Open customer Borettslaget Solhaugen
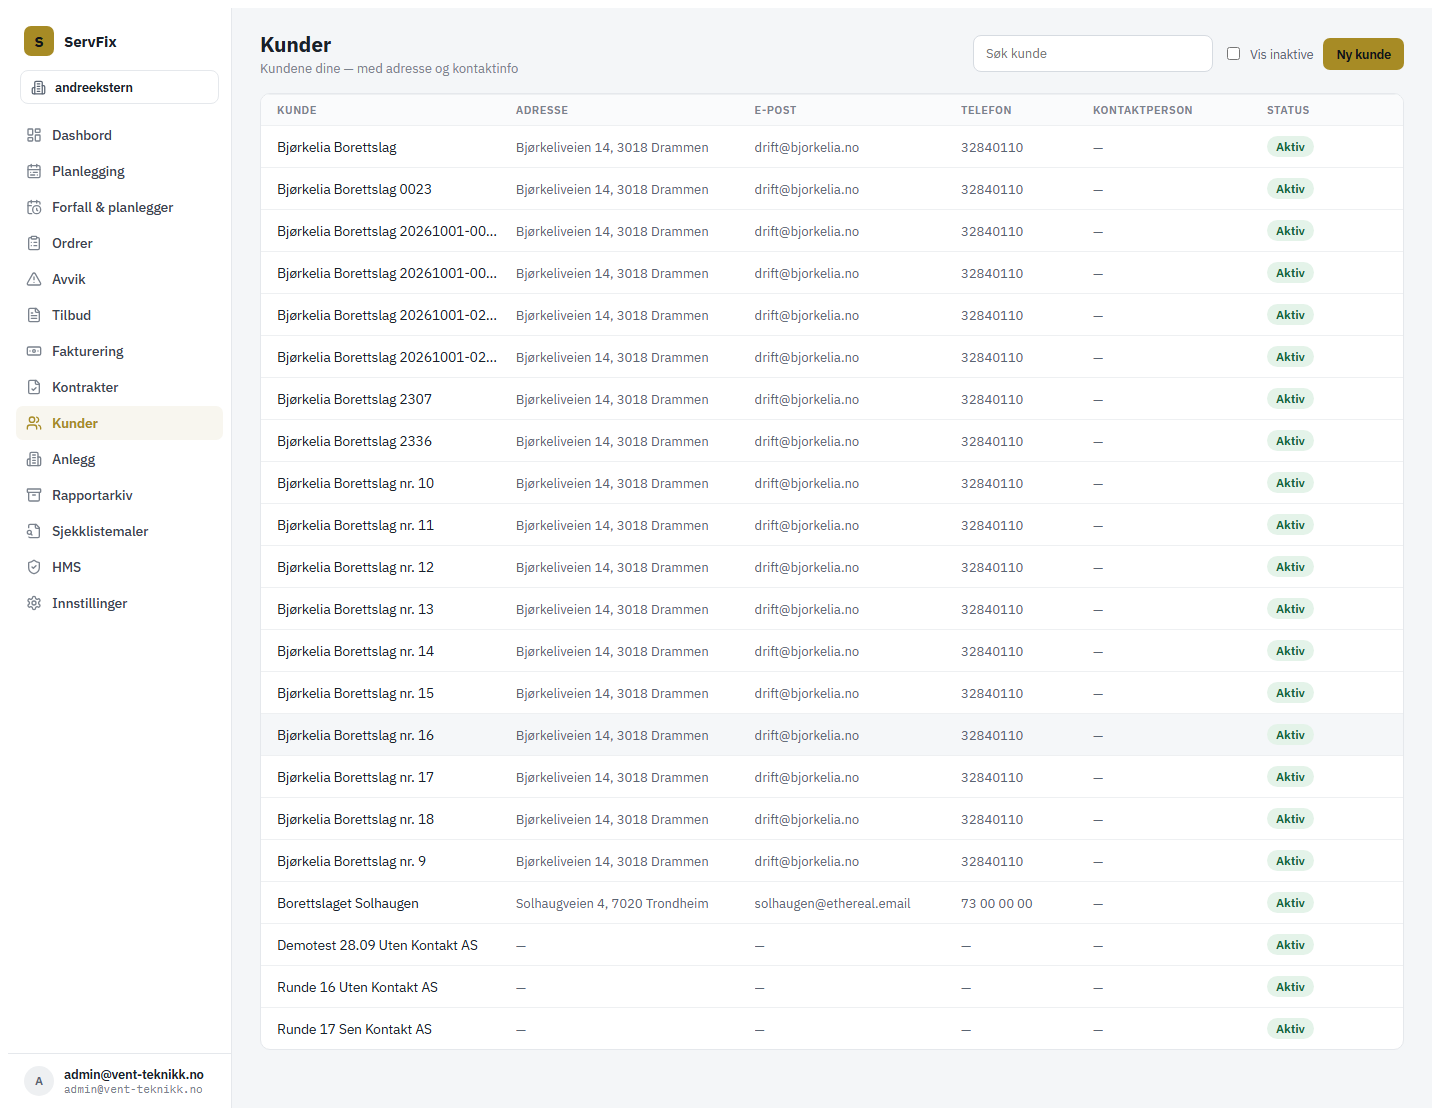Screen dimensions: 1440x1116 pos(832,903)
